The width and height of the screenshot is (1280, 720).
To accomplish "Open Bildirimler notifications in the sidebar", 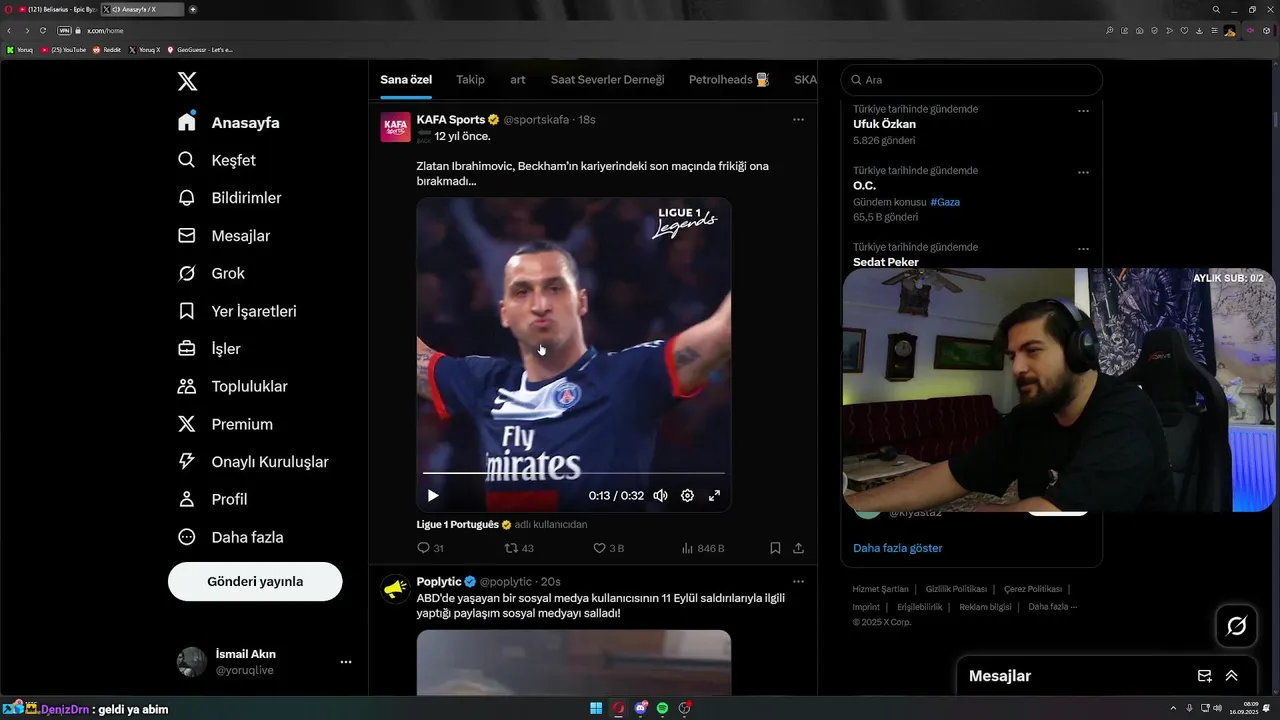I will click(x=229, y=198).
